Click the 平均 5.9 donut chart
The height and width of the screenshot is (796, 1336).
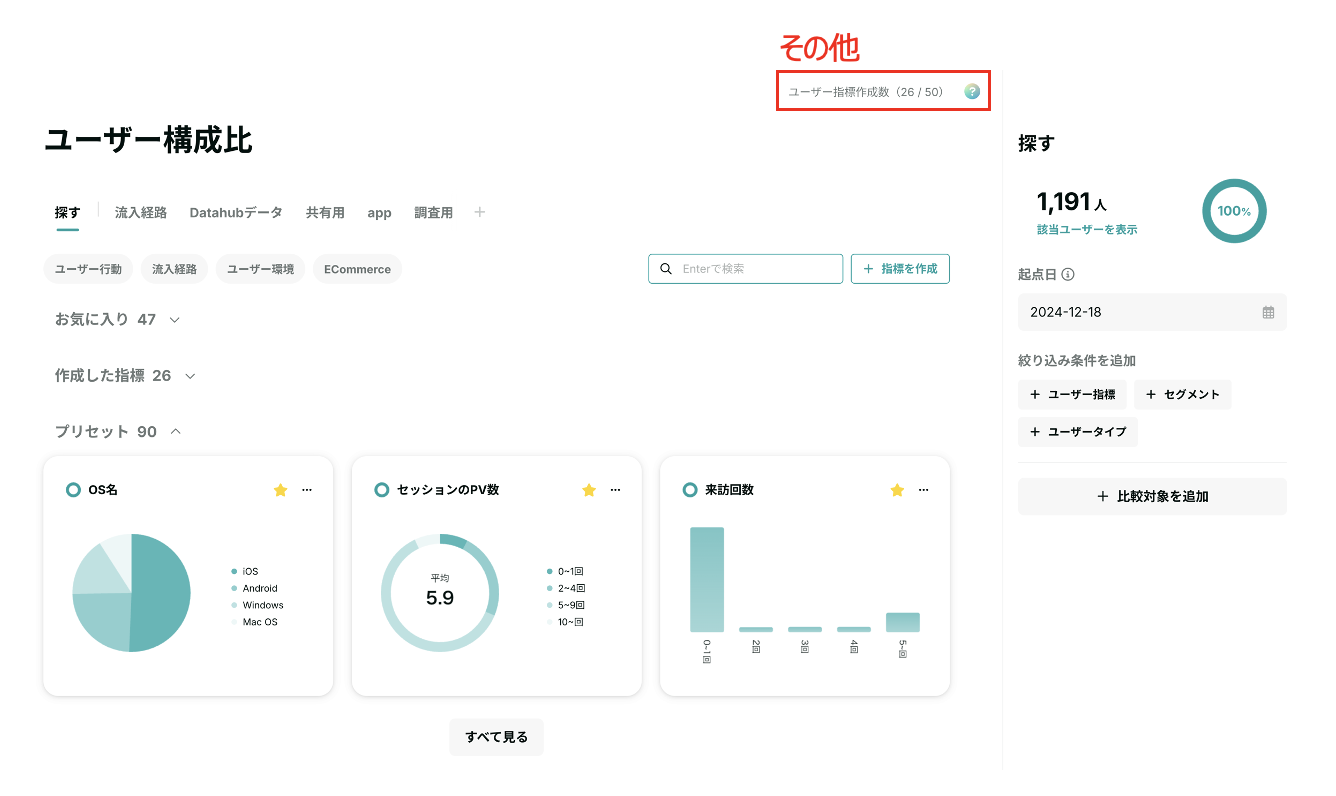440,593
